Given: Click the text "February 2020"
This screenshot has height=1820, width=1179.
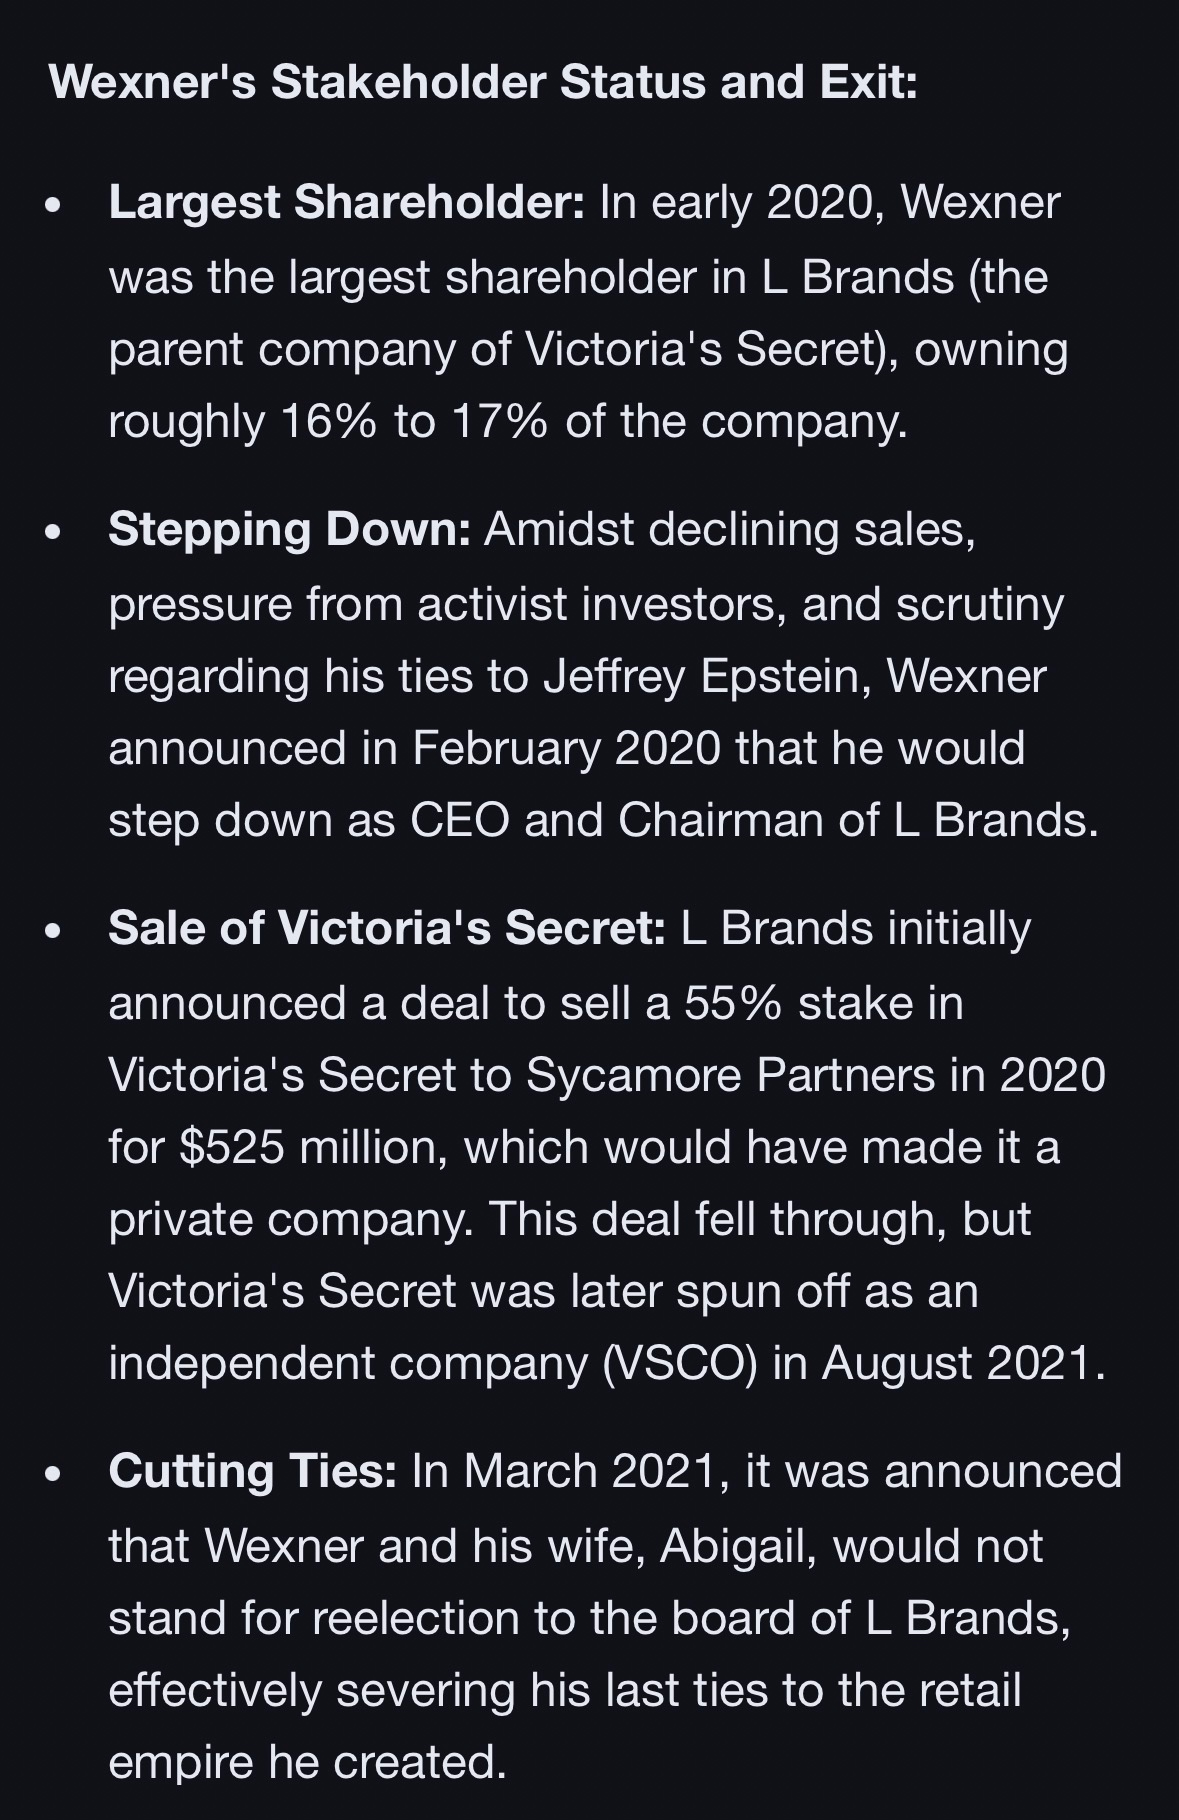Looking at the screenshot, I should coord(565,748).
